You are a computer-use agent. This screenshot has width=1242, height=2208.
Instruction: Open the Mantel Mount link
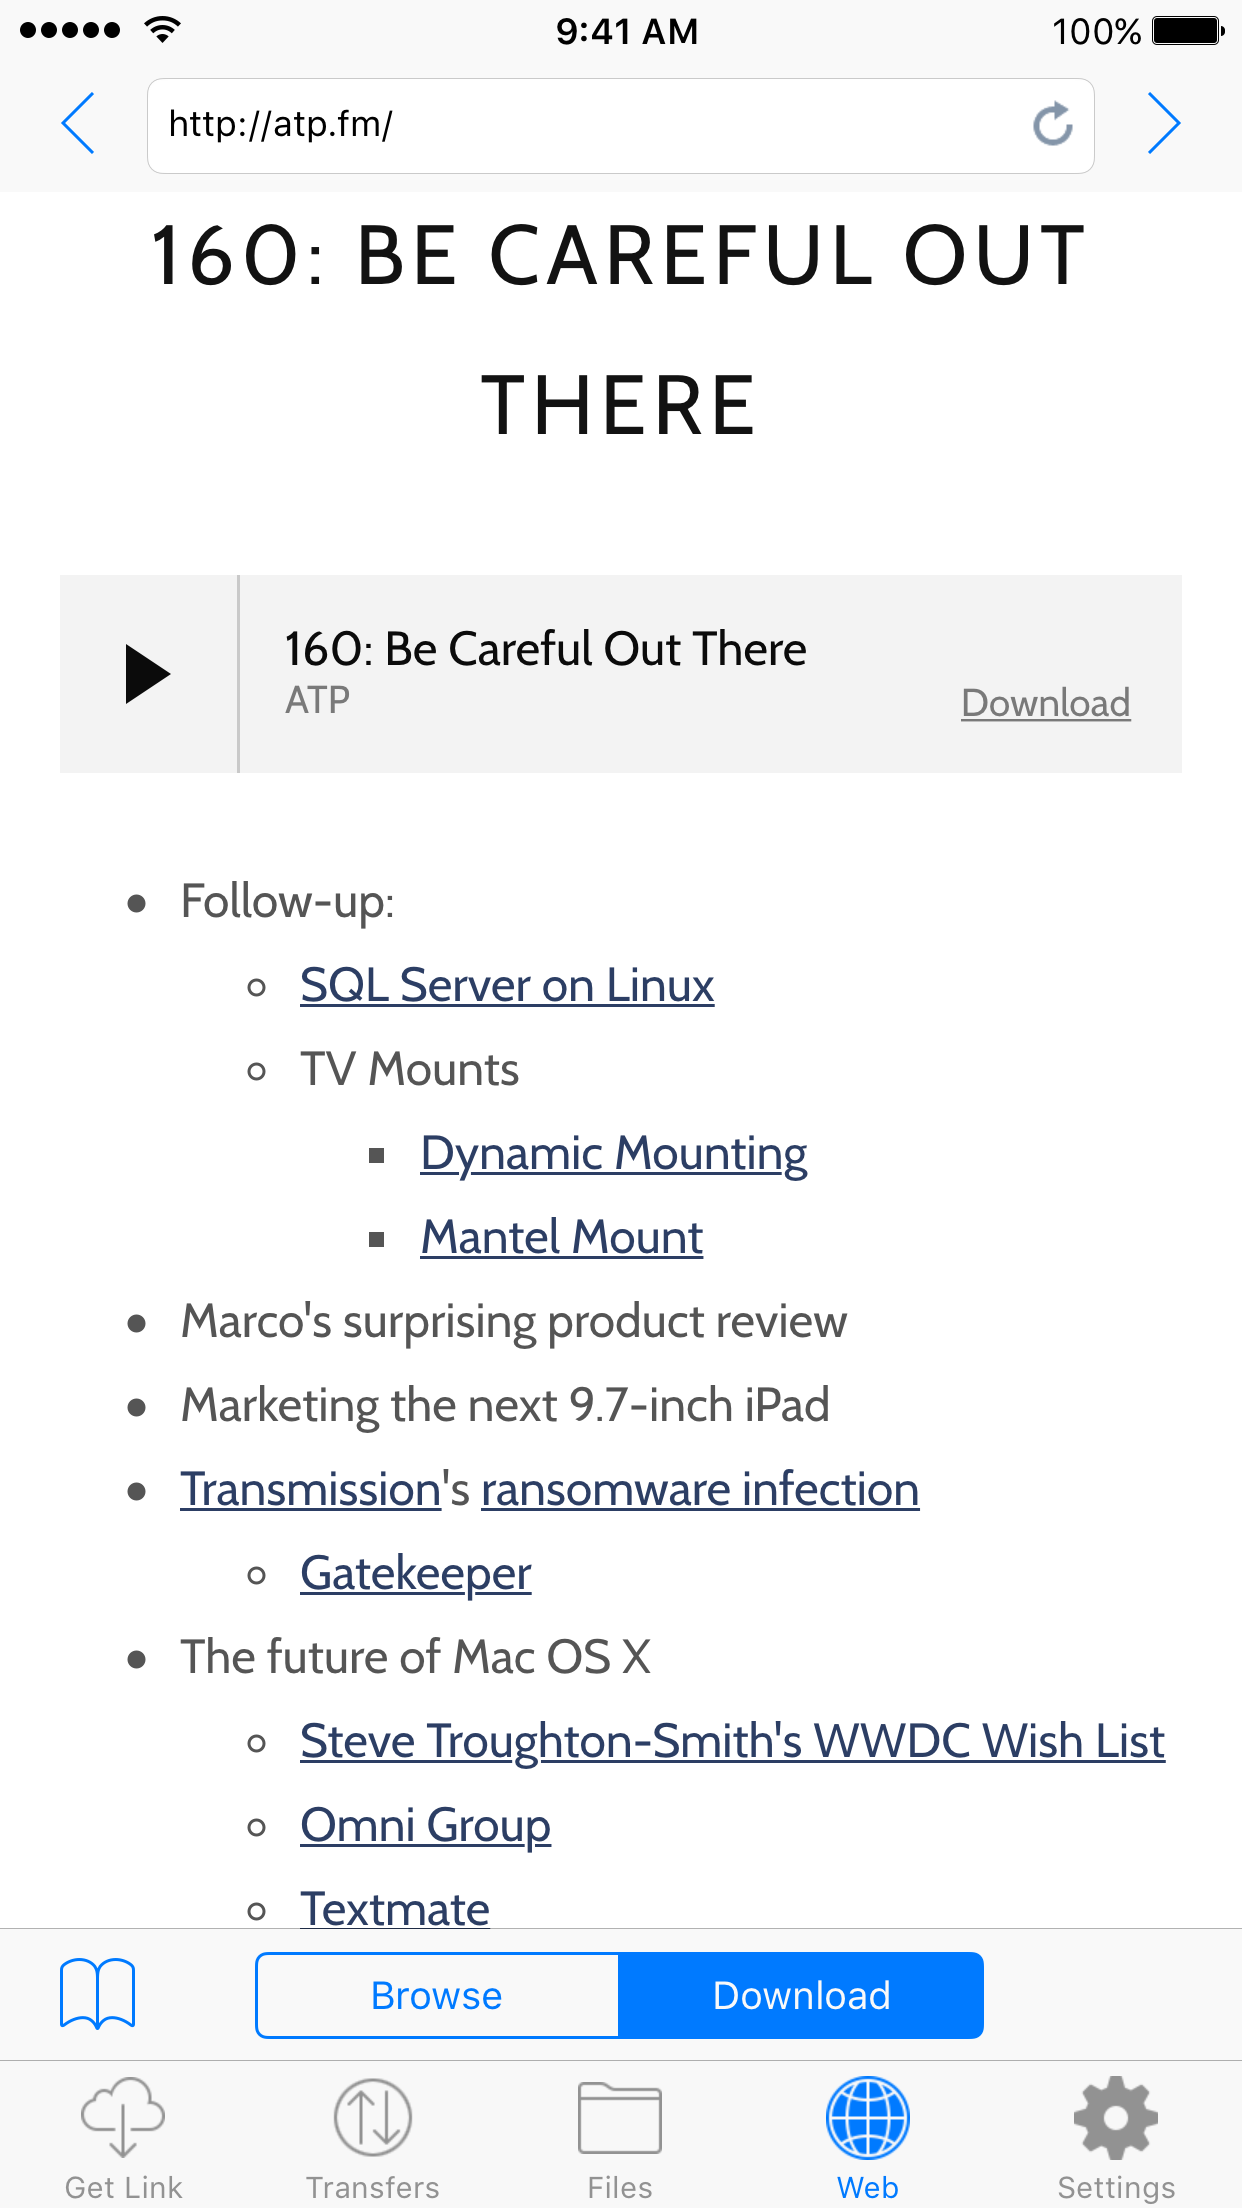561,1238
